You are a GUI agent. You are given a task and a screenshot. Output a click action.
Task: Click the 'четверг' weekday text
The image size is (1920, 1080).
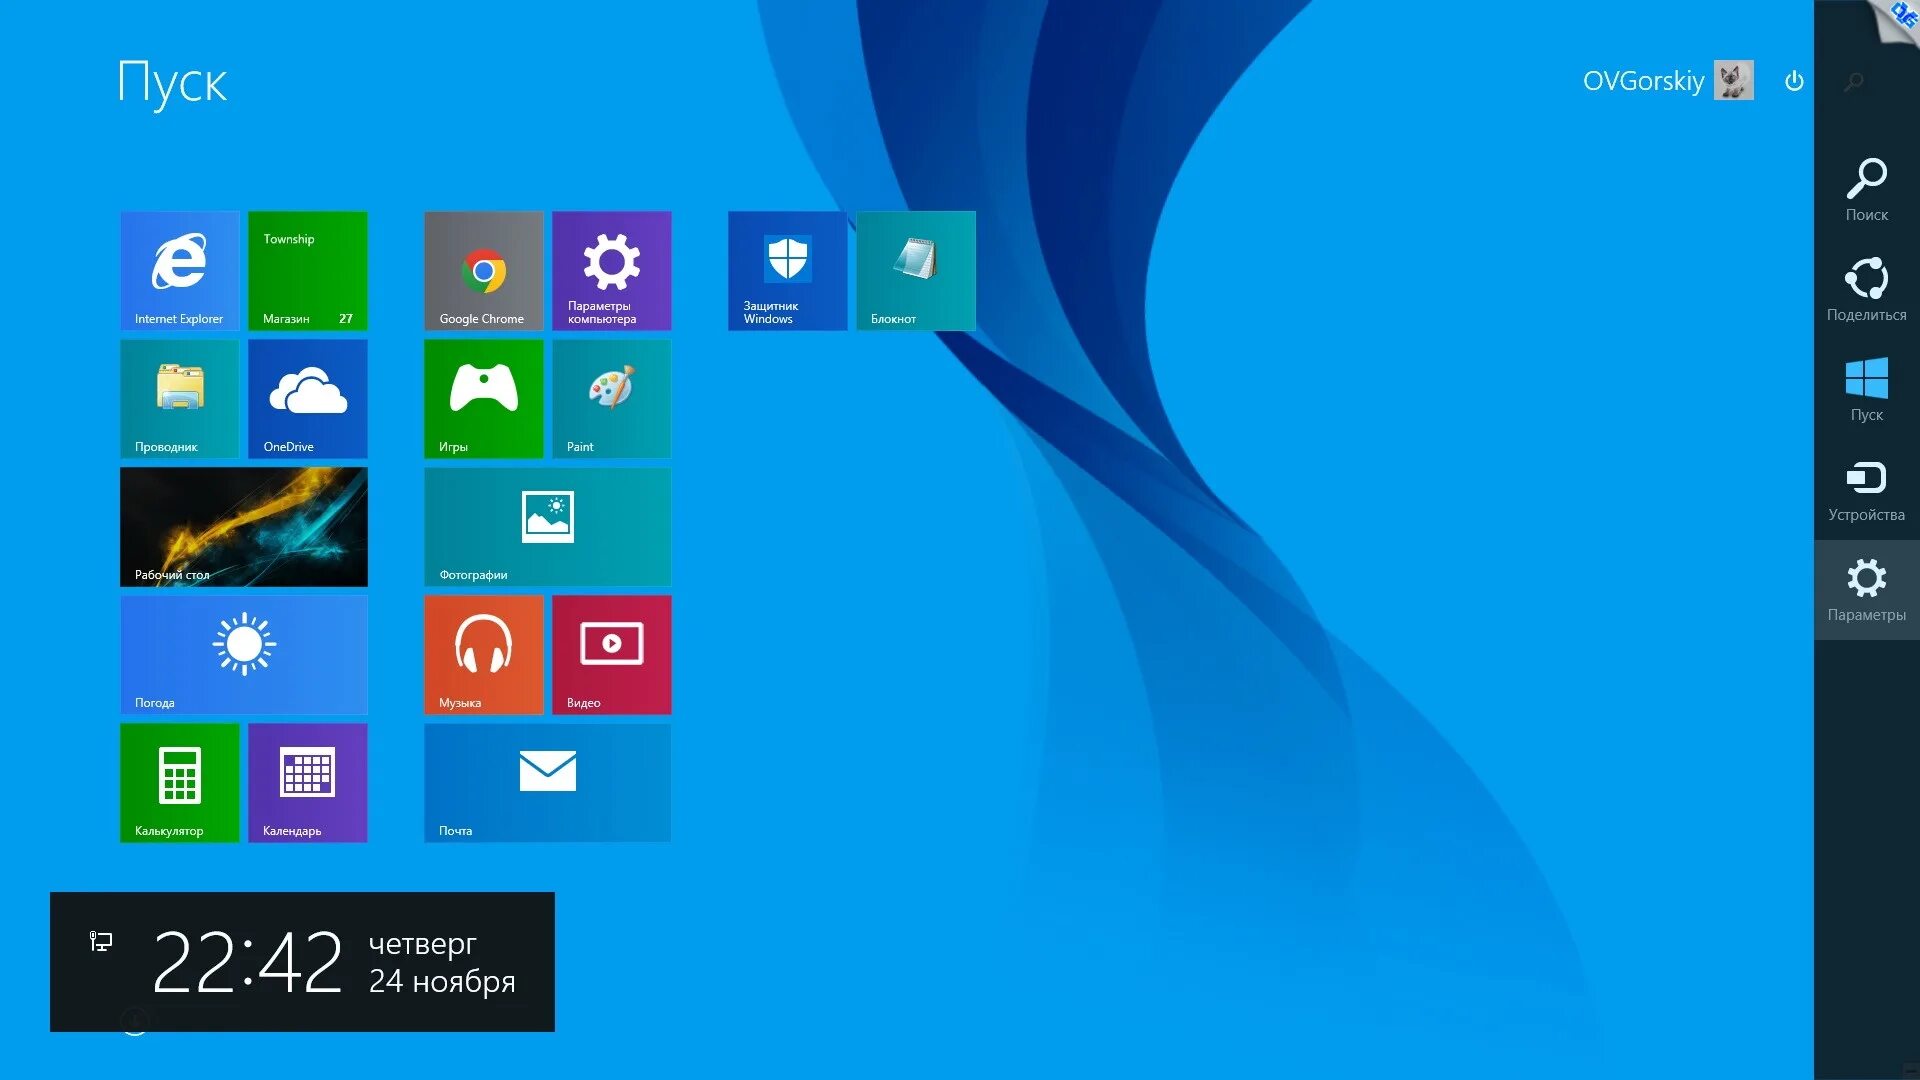click(x=423, y=943)
